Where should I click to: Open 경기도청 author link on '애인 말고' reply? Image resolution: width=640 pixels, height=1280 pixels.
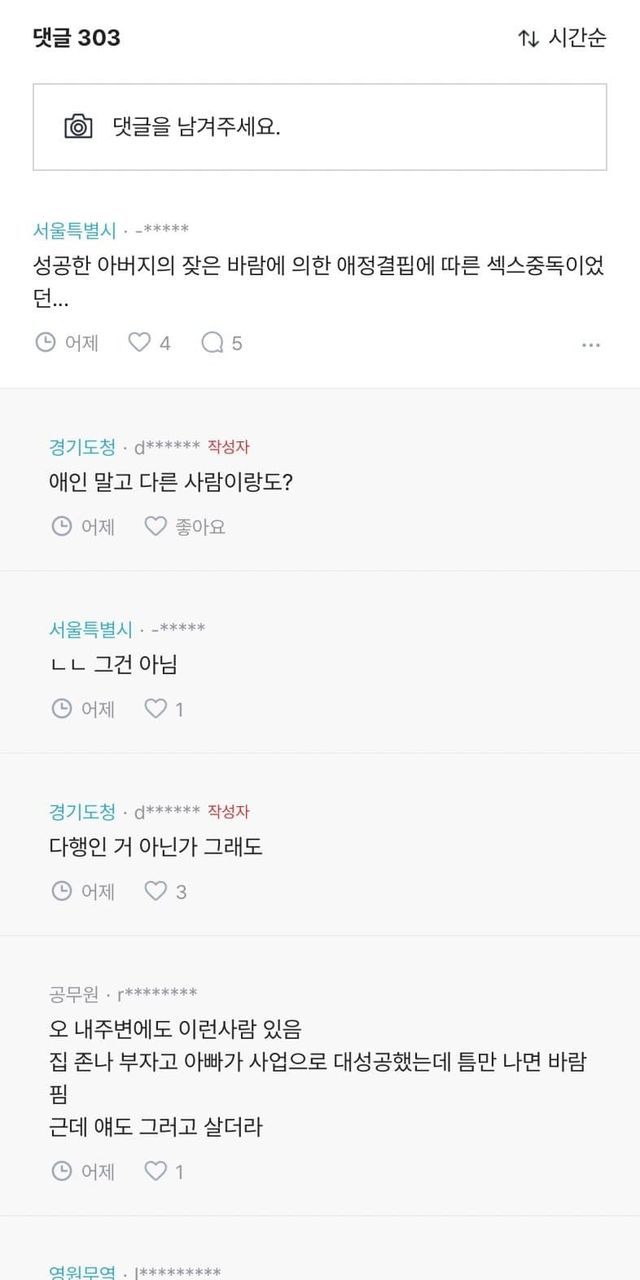[83, 447]
